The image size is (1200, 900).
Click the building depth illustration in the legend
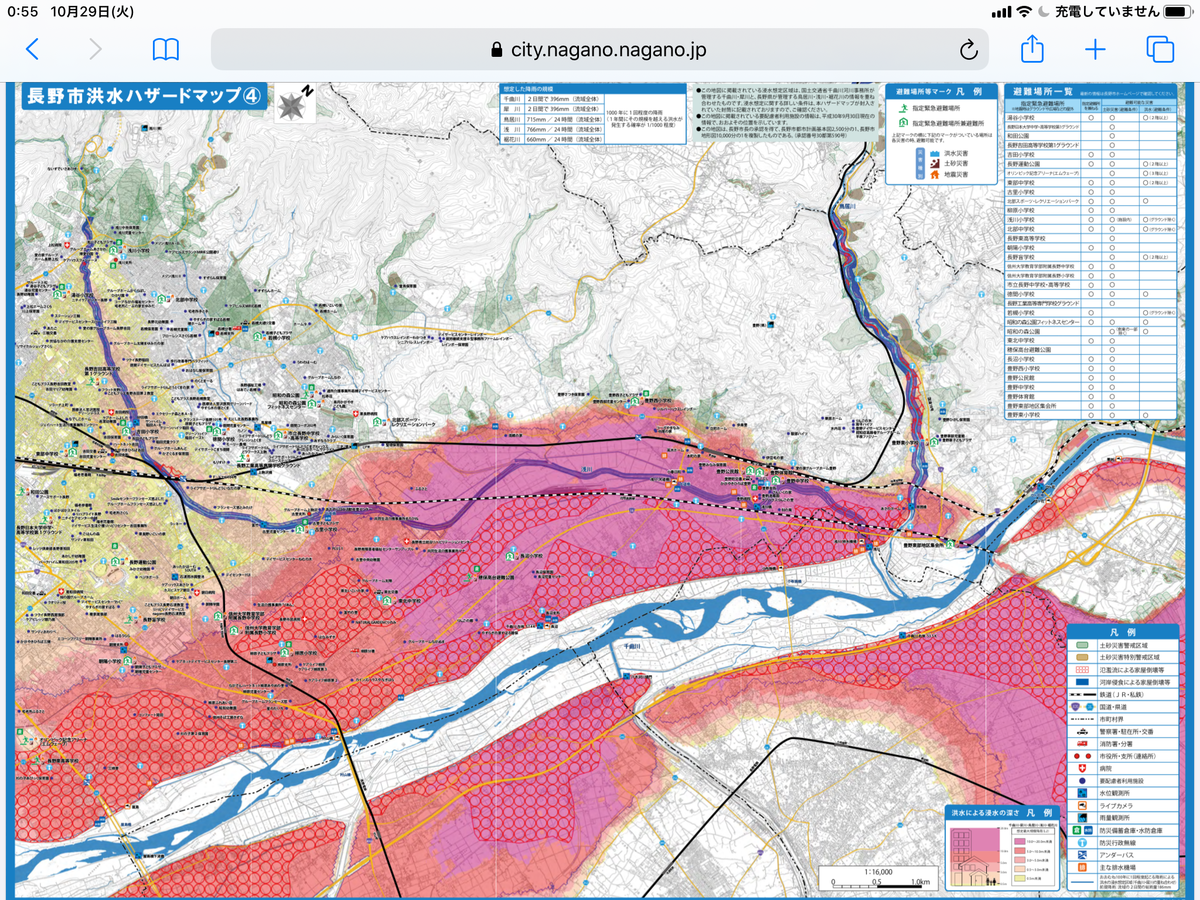pos(975,857)
